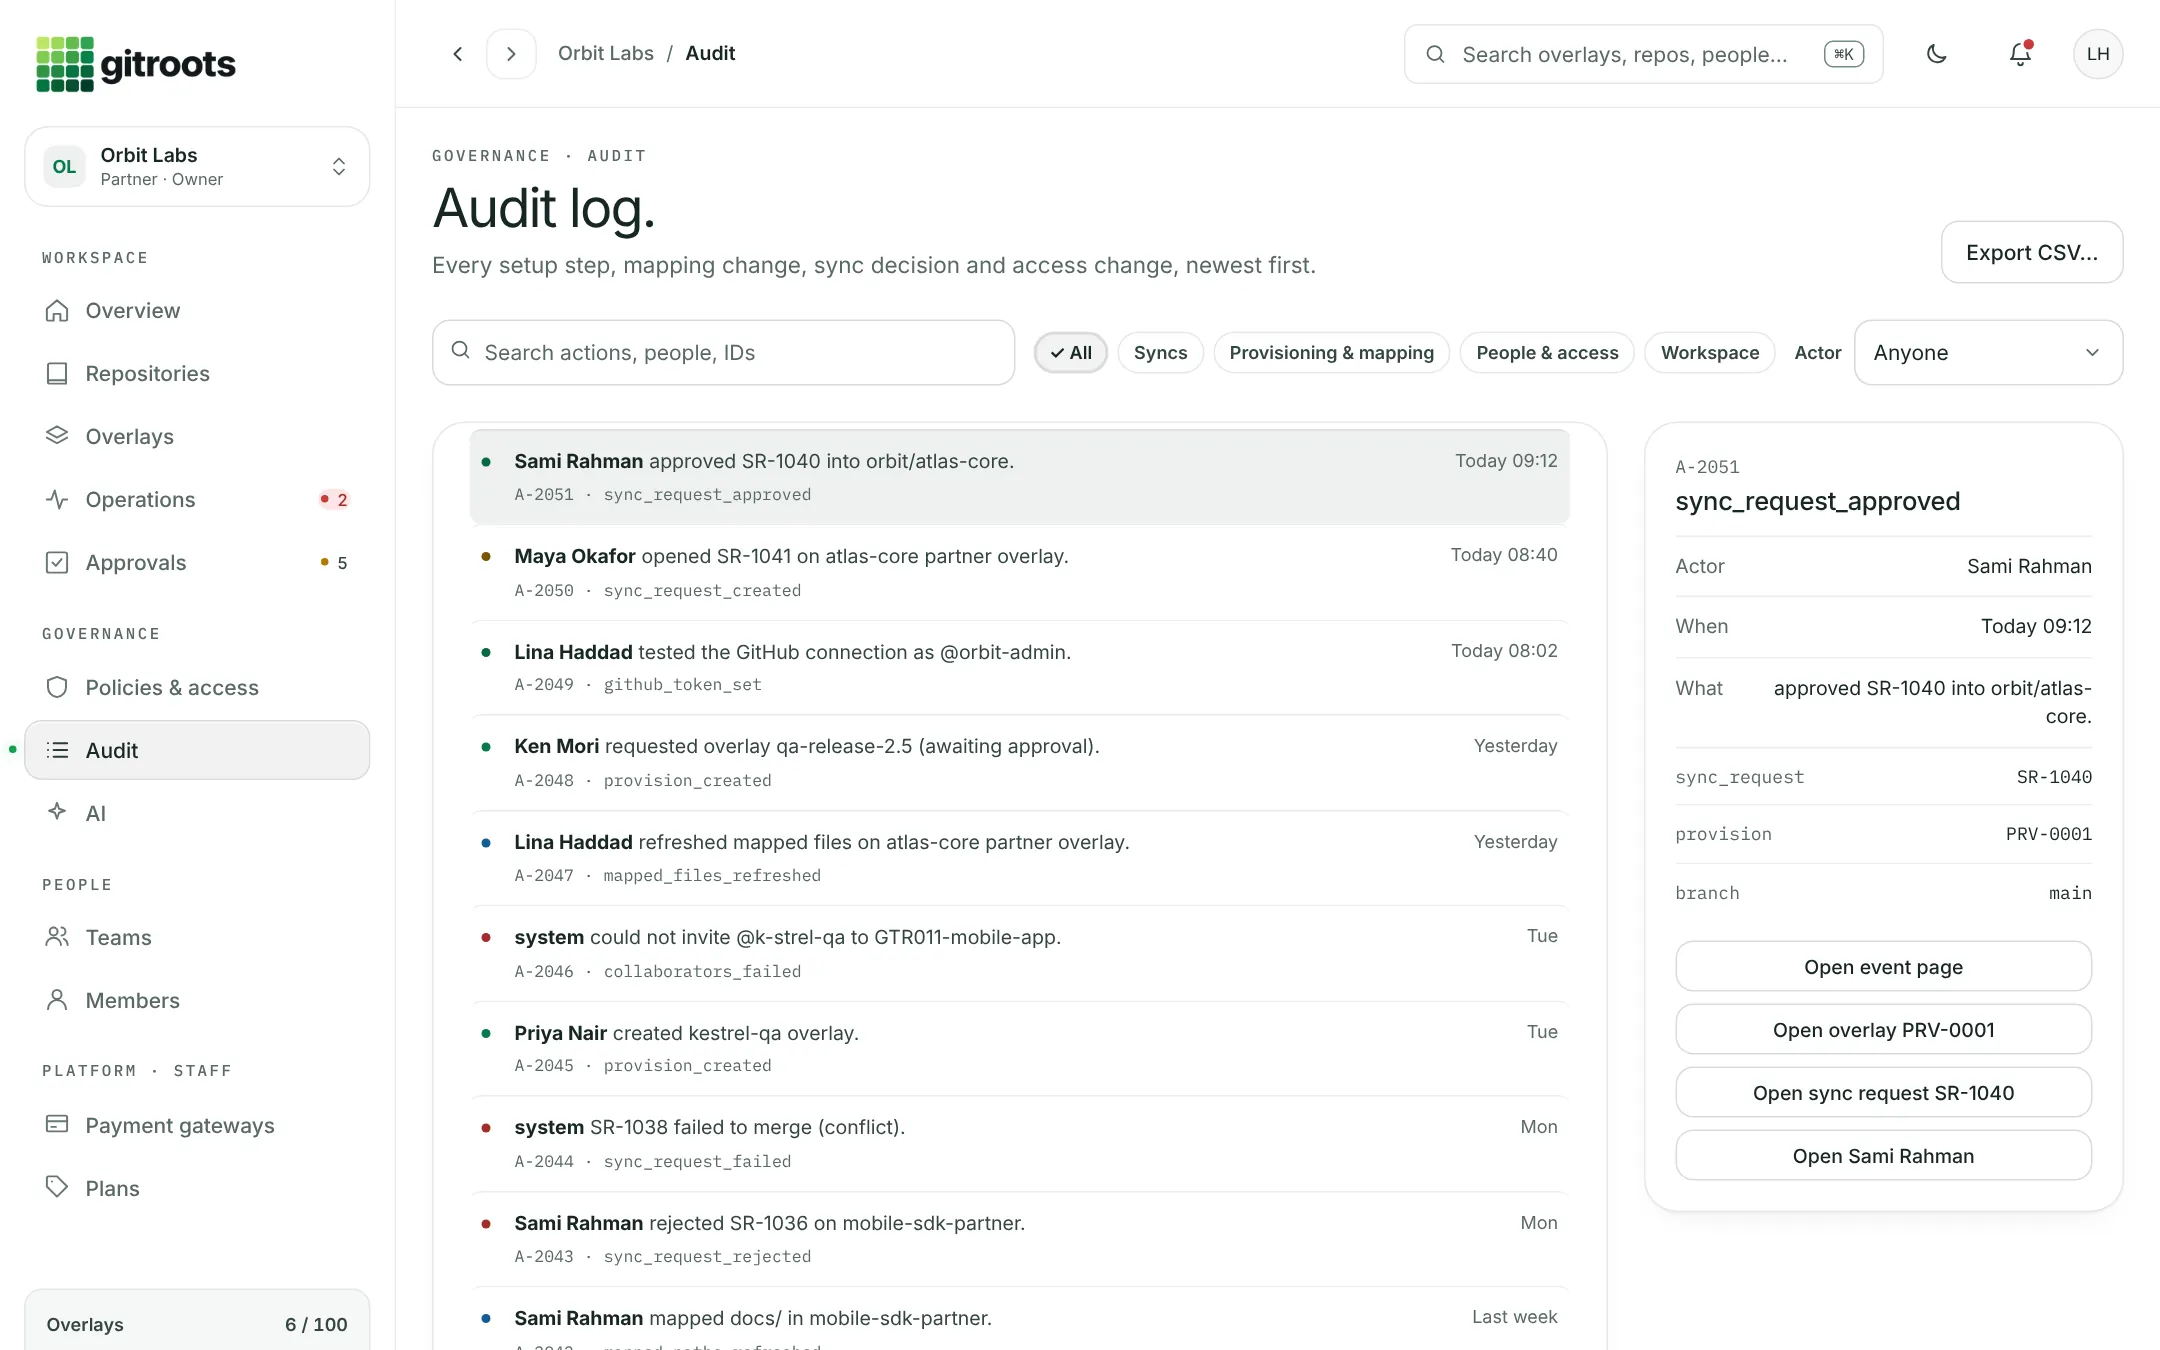The height and width of the screenshot is (1350, 2160).
Task: Open Overlays in the sidebar
Action: point(197,437)
